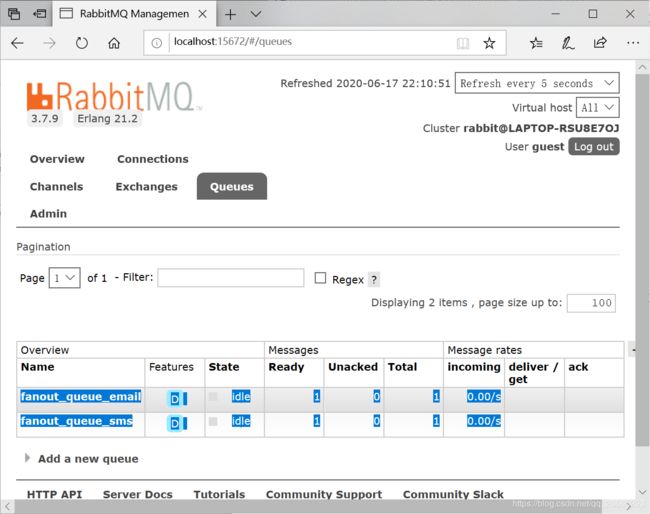Go to the Admin tab

(48, 213)
